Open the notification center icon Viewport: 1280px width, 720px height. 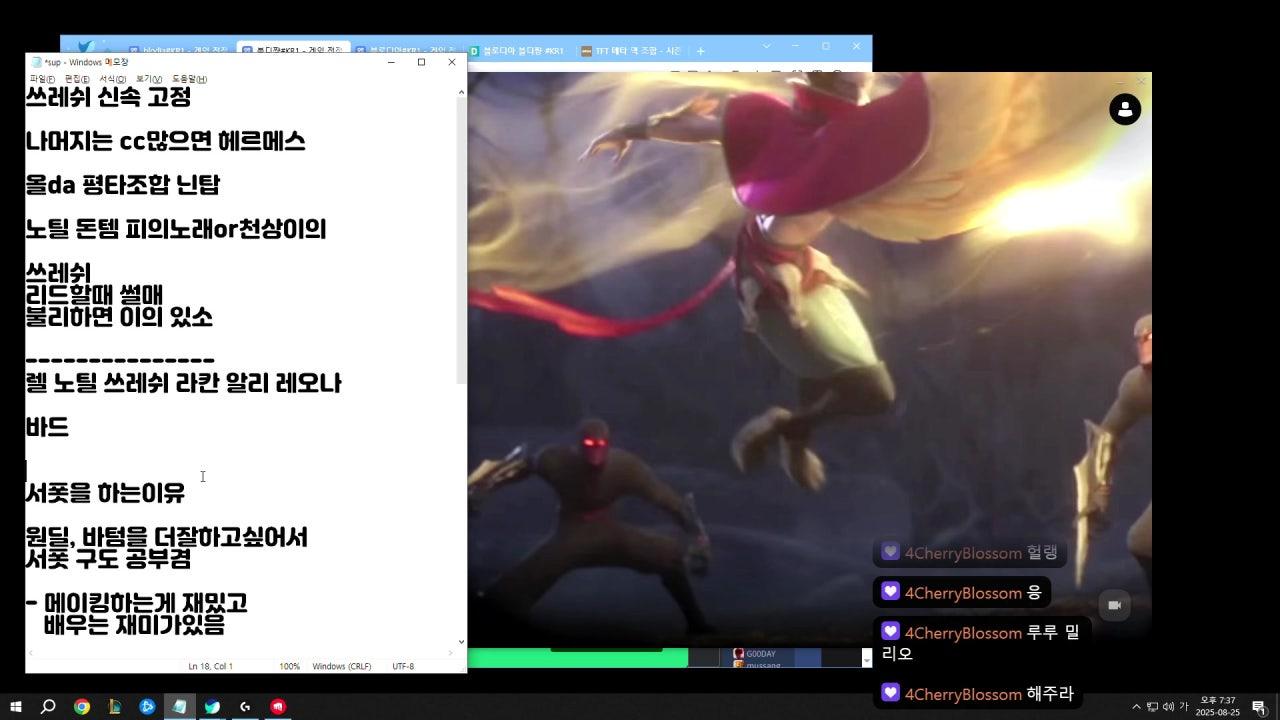point(1258,707)
